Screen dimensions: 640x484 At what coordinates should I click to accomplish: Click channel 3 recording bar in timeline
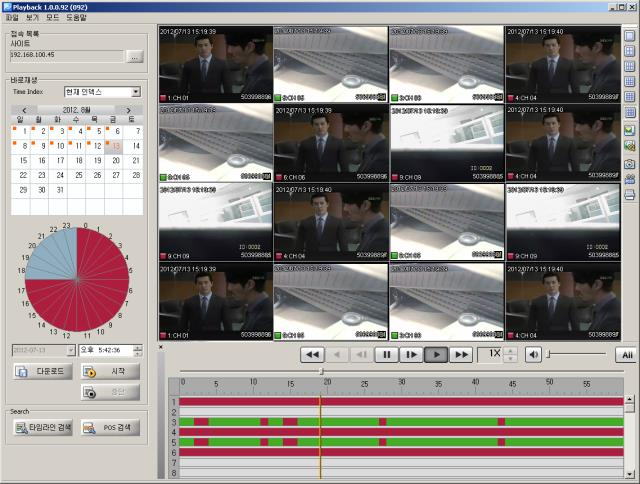point(401,422)
